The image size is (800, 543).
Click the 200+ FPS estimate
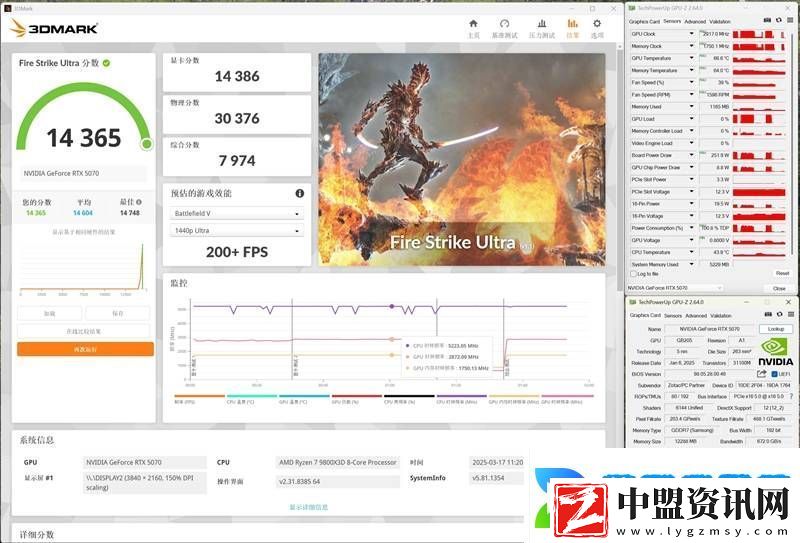(x=237, y=252)
